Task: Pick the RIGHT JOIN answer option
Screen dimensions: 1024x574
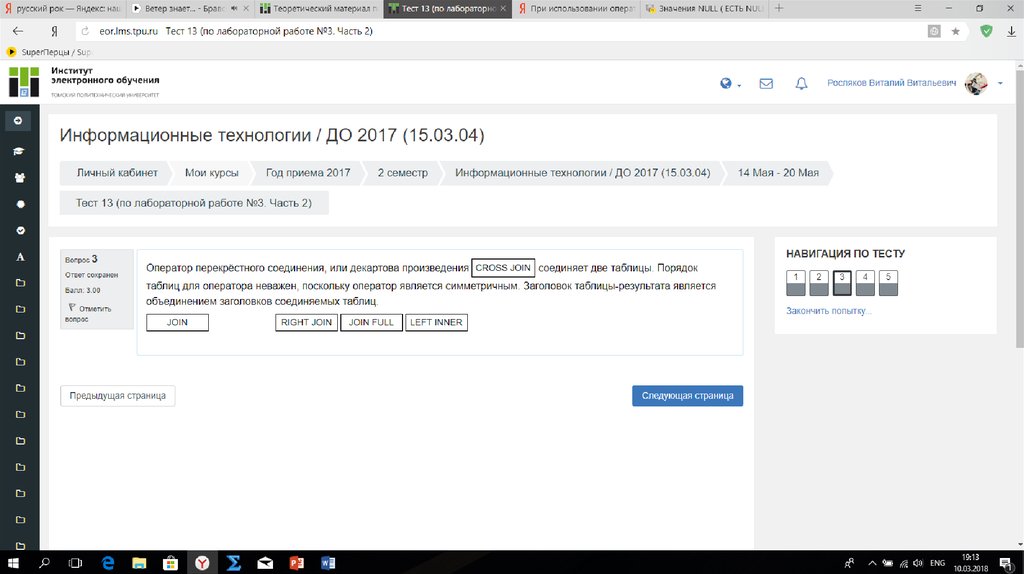Action: [x=306, y=323]
